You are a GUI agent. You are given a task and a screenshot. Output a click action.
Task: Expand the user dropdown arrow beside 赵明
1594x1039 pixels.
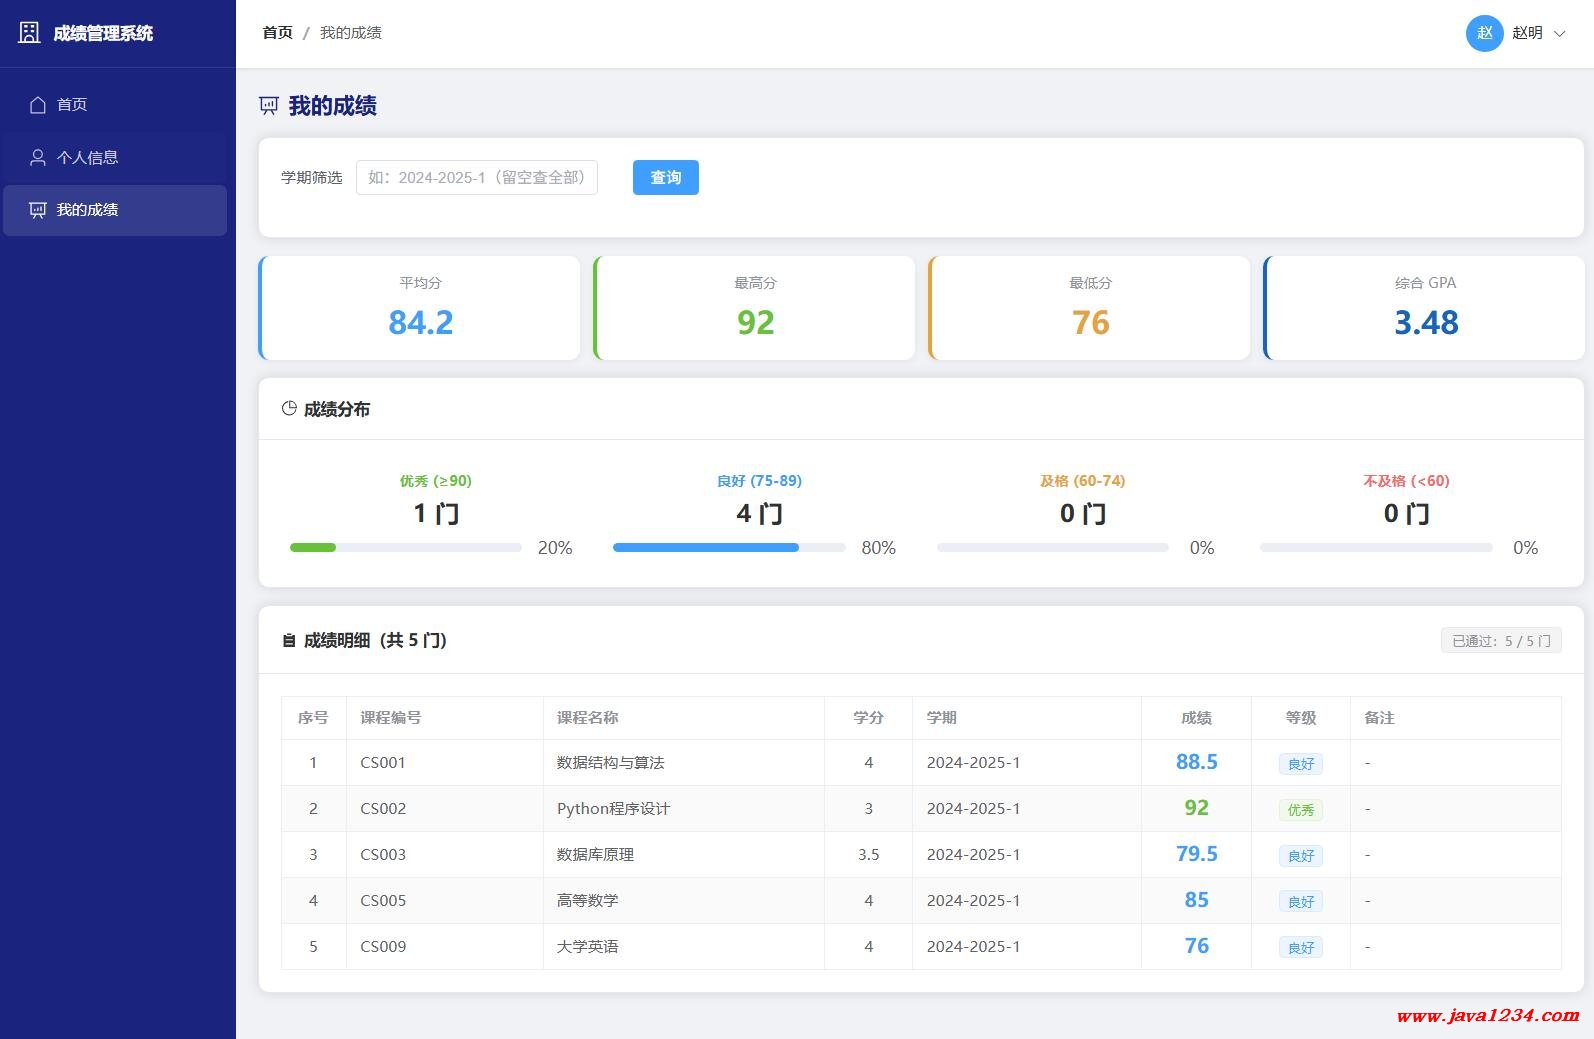(x=1559, y=34)
